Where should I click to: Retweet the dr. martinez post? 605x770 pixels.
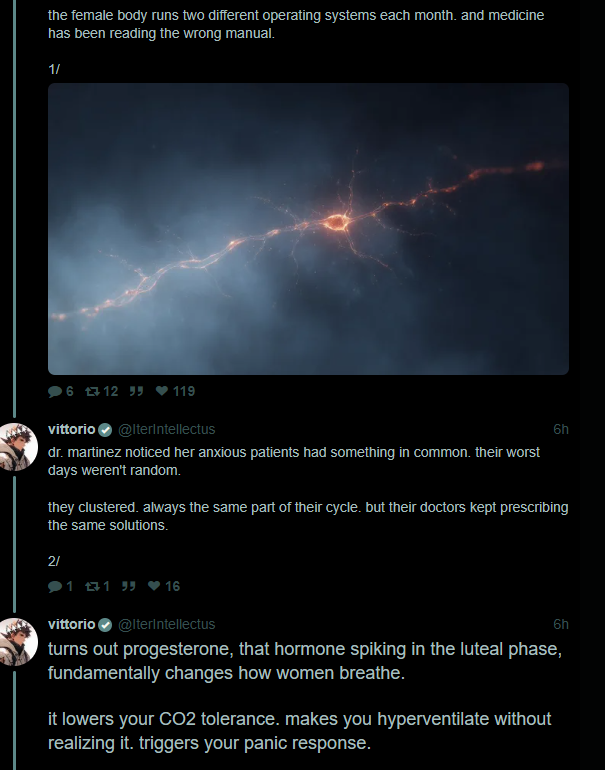coord(97,586)
